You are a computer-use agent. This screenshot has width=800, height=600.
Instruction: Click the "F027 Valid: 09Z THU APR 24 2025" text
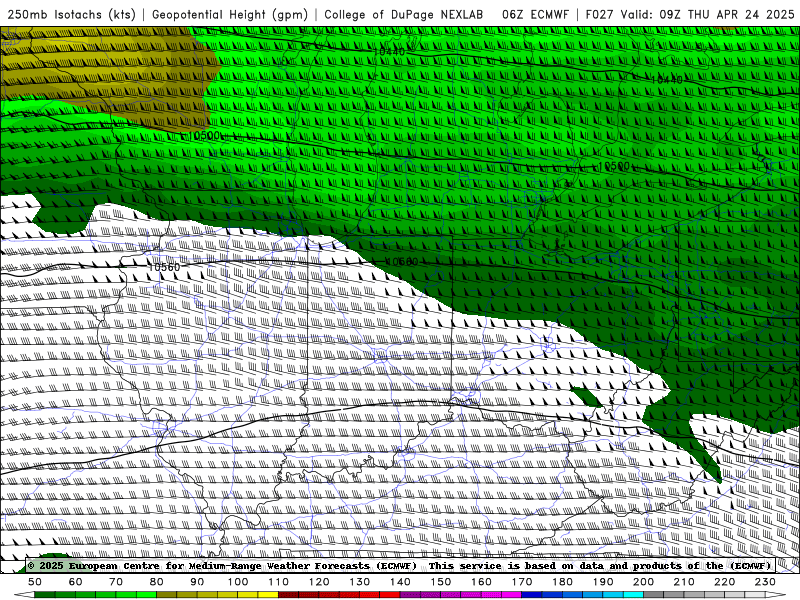click(x=690, y=14)
